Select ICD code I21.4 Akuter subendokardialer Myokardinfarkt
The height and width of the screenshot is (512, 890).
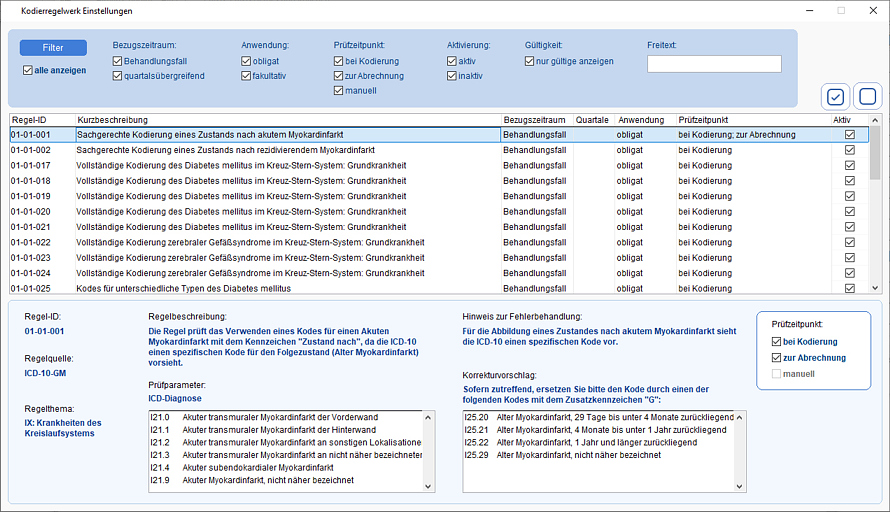pyautogui.click(x=286, y=467)
